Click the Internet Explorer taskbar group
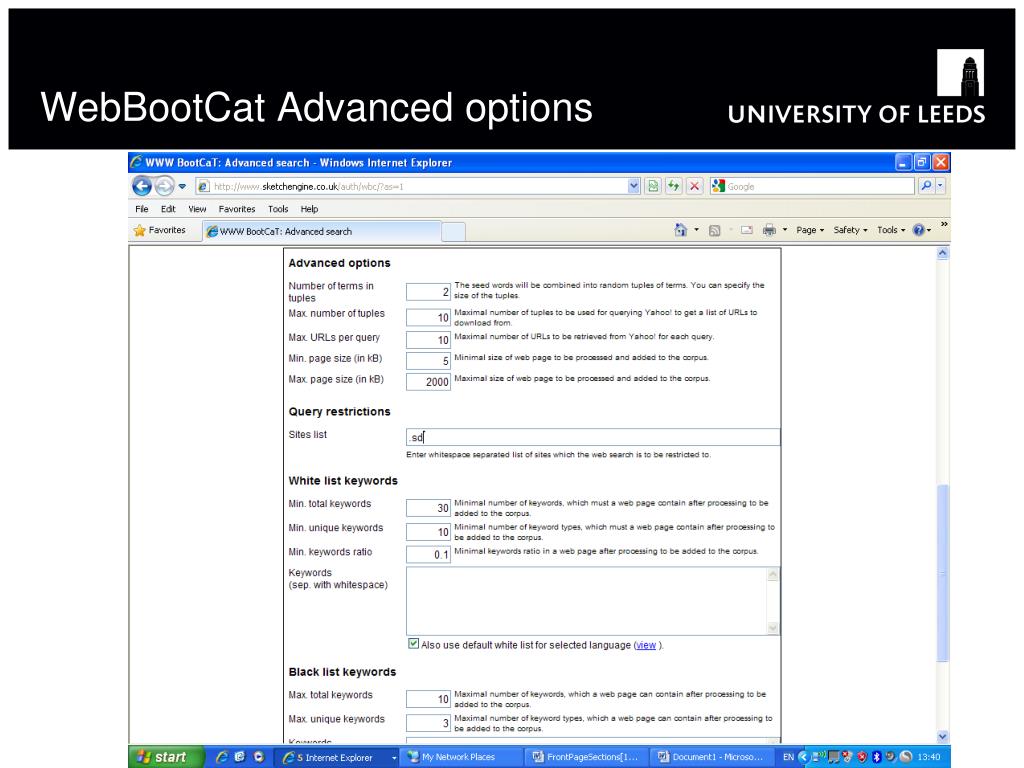The image size is (1024, 768). 338,758
